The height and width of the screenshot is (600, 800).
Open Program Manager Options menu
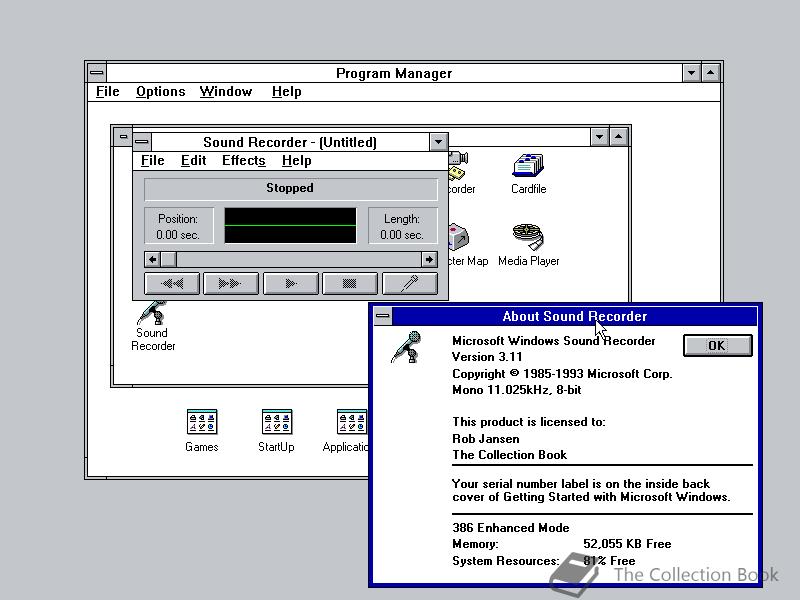tap(160, 91)
